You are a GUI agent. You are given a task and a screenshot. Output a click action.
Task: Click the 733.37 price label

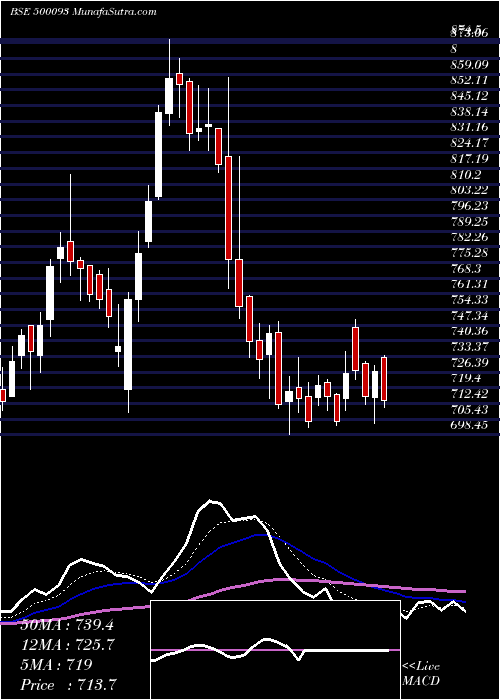(469, 346)
